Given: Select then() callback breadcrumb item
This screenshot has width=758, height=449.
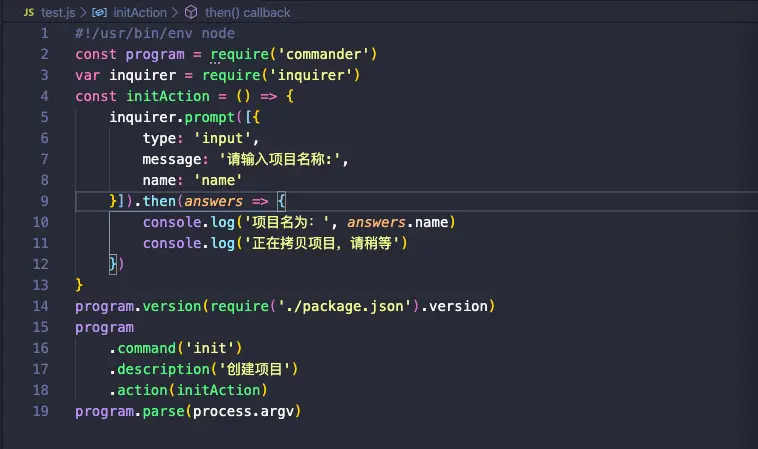Looking at the screenshot, I should coord(248,12).
